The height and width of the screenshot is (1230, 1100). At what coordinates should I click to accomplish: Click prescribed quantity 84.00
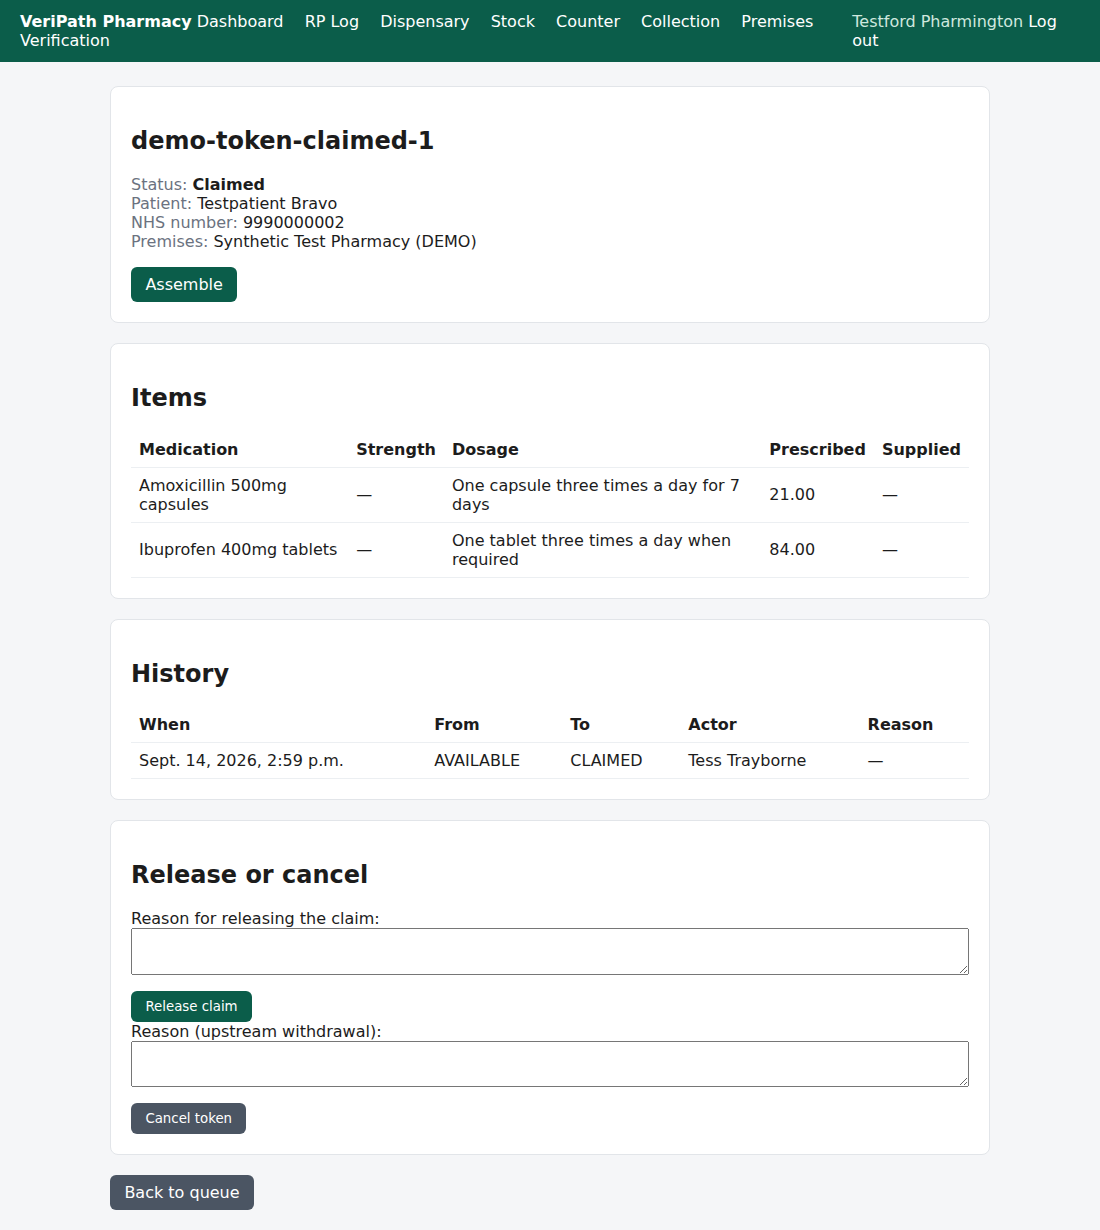792,550
